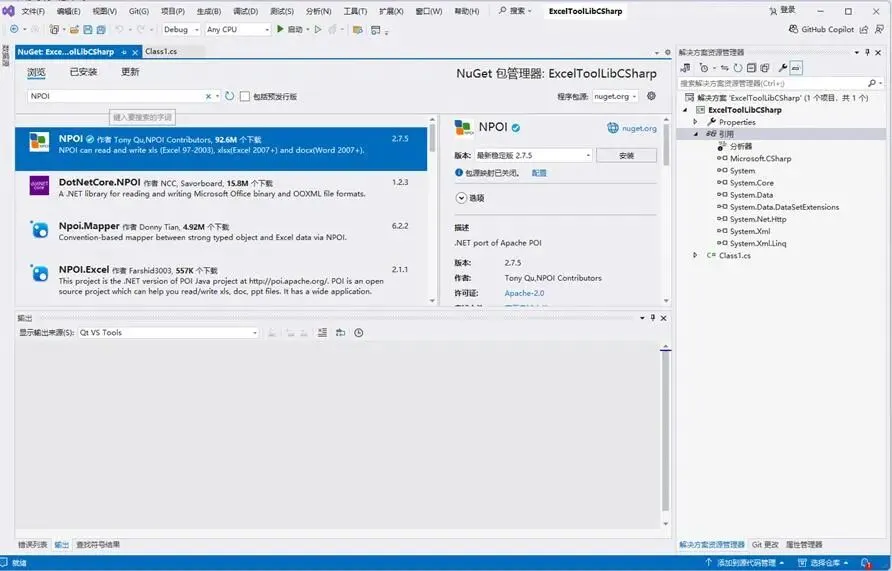The height and width of the screenshot is (571, 892).
Task: Open NuGet package source settings gear
Action: (651, 96)
